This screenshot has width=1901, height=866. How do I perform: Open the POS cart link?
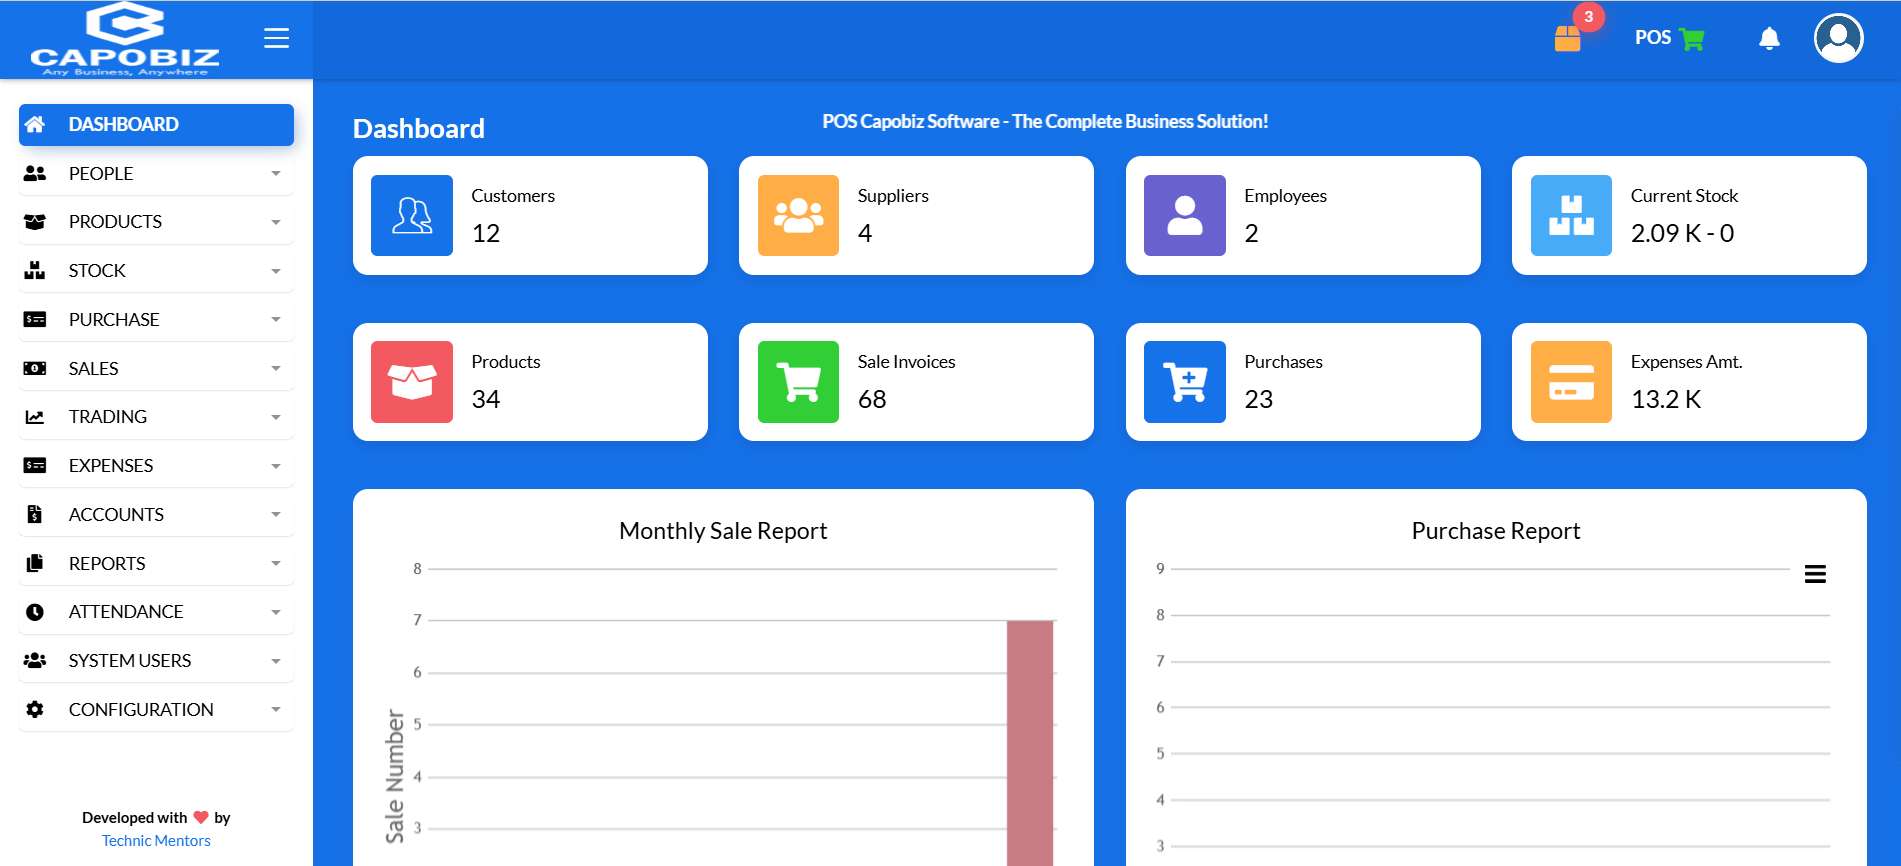coord(1669,38)
